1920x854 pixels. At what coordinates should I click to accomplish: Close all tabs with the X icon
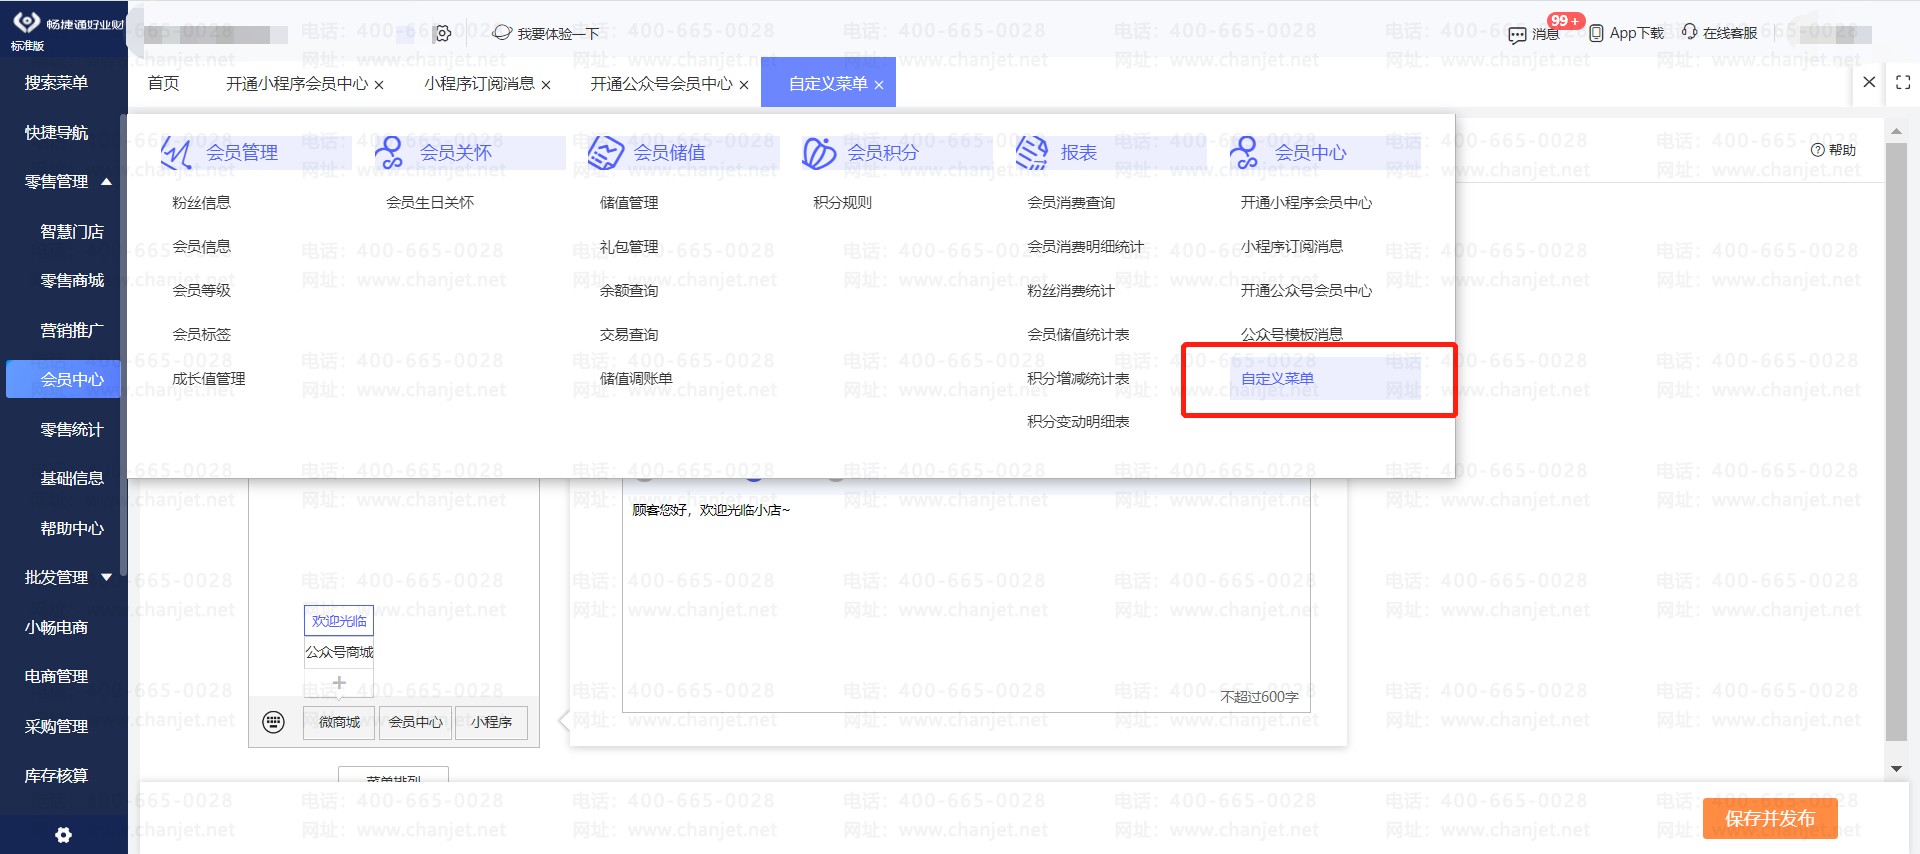[1869, 82]
